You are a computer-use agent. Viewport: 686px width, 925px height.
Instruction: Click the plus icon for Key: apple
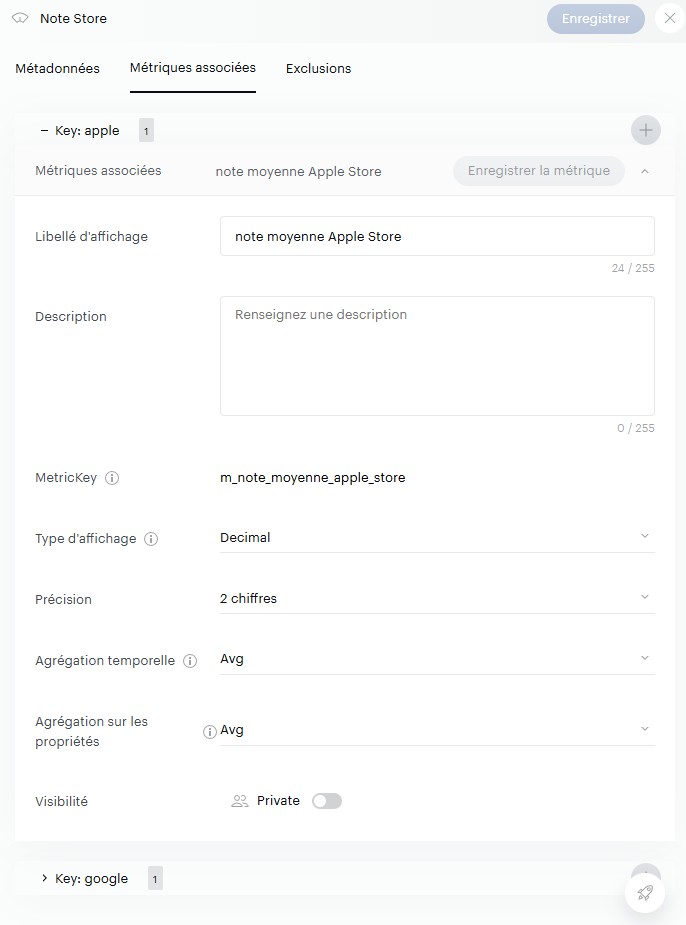pos(645,130)
